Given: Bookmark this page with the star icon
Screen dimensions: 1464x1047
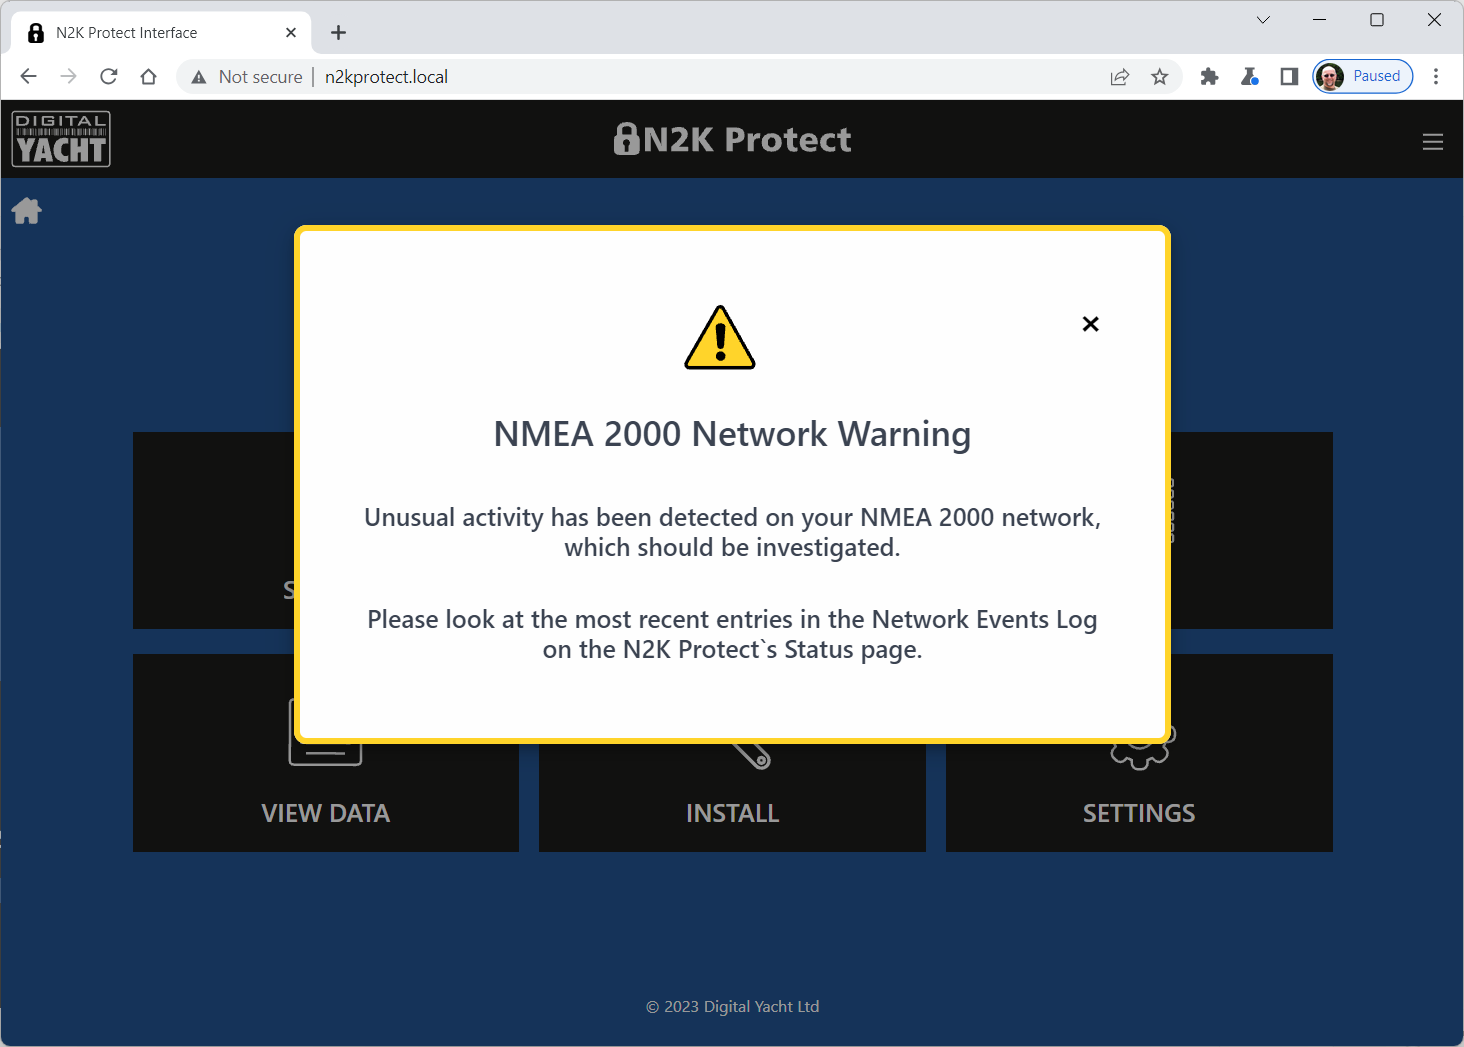Looking at the screenshot, I should coord(1160,77).
